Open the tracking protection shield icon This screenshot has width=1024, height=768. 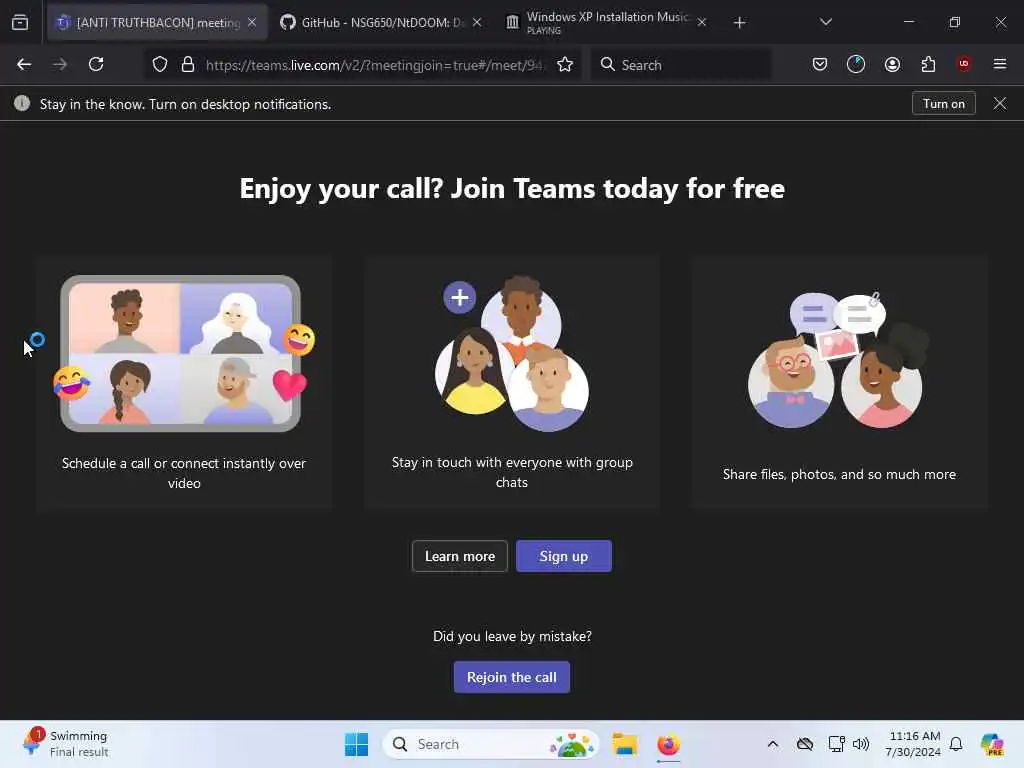(160, 64)
